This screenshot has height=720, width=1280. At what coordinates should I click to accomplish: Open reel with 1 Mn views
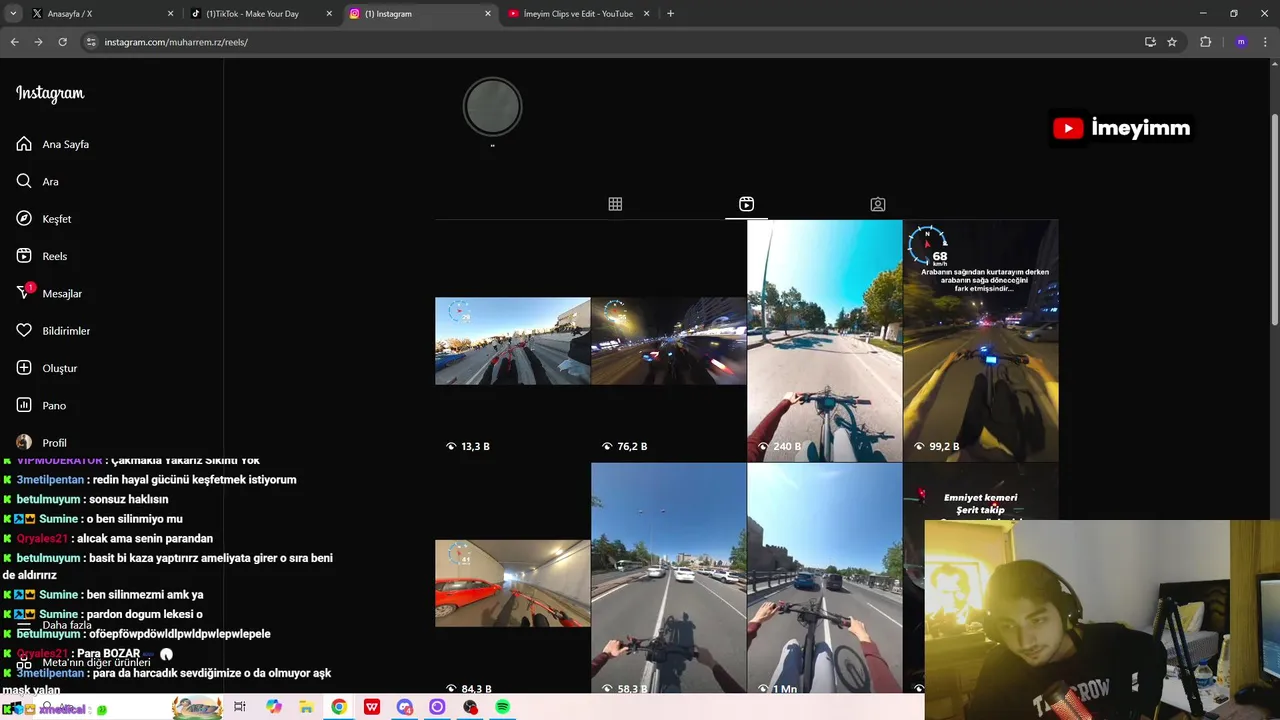pyautogui.click(x=824, y=578)
